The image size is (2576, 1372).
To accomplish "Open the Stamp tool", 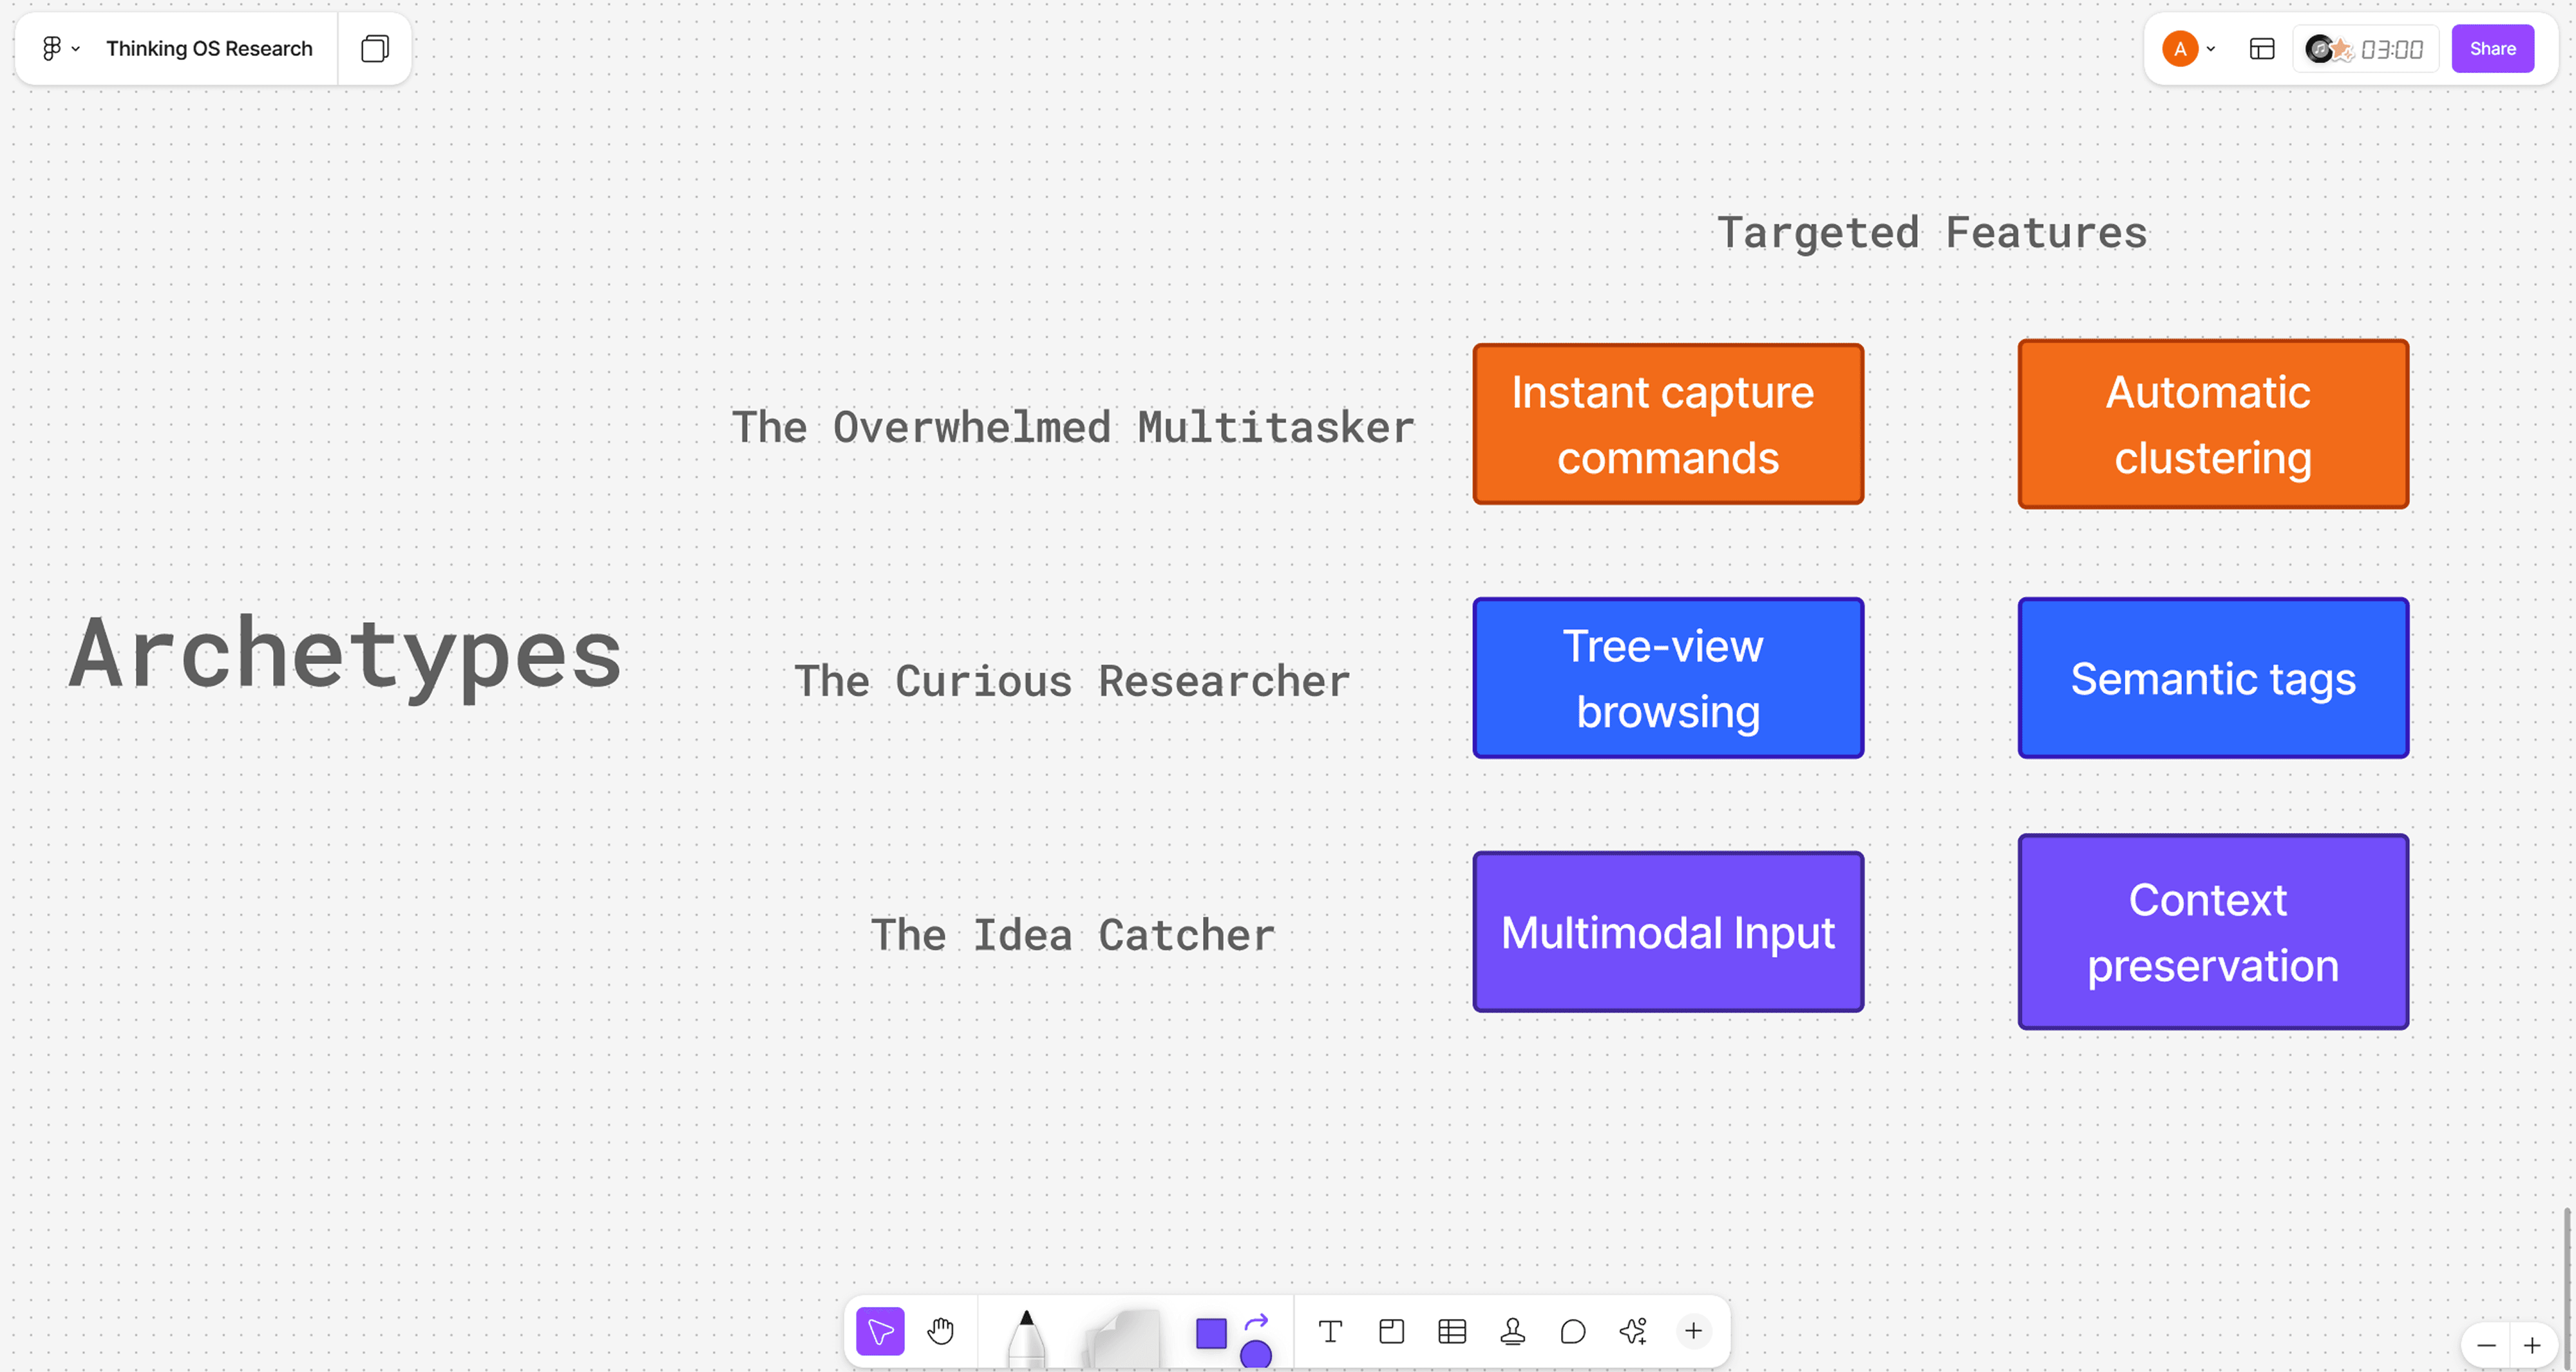I will (1512, 1331).
